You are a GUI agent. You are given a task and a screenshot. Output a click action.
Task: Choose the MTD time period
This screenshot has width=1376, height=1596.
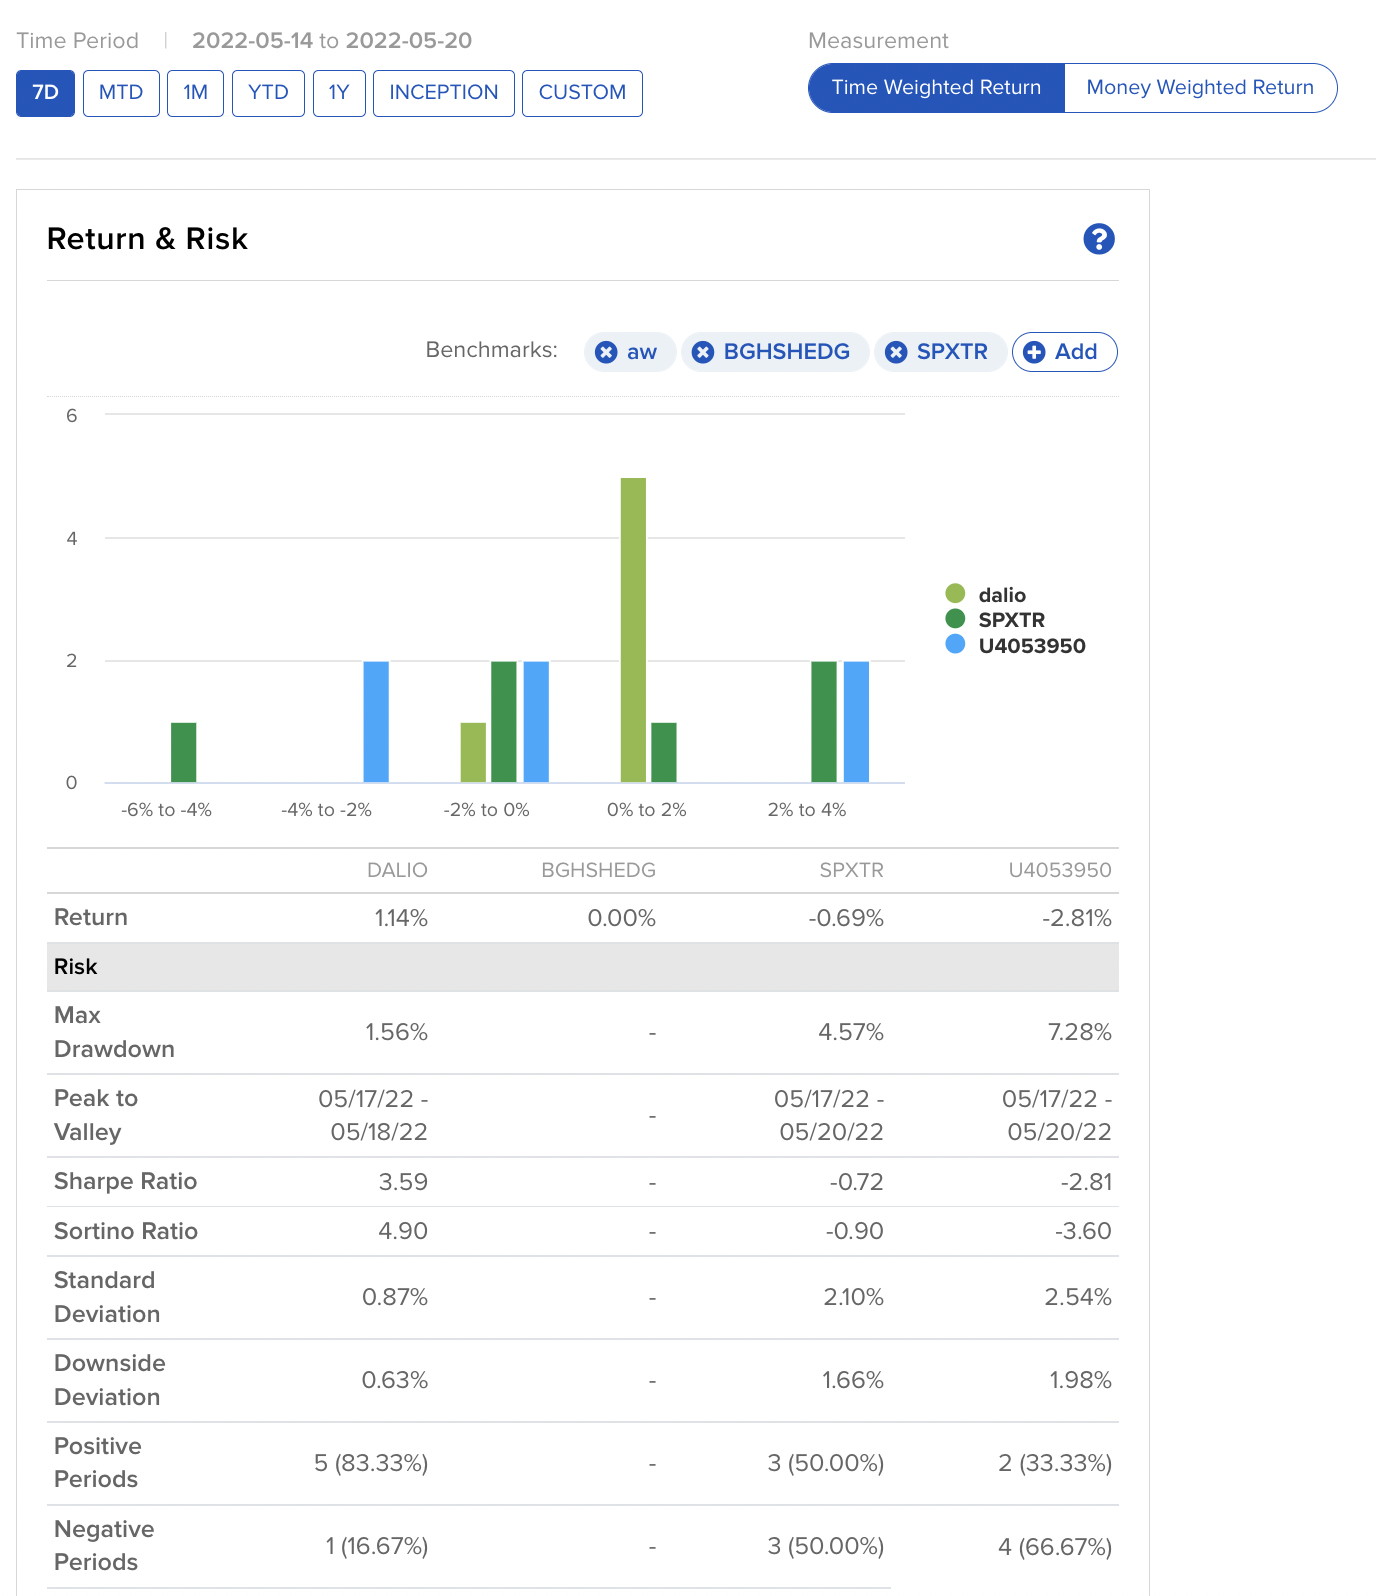tap(121, 93)
